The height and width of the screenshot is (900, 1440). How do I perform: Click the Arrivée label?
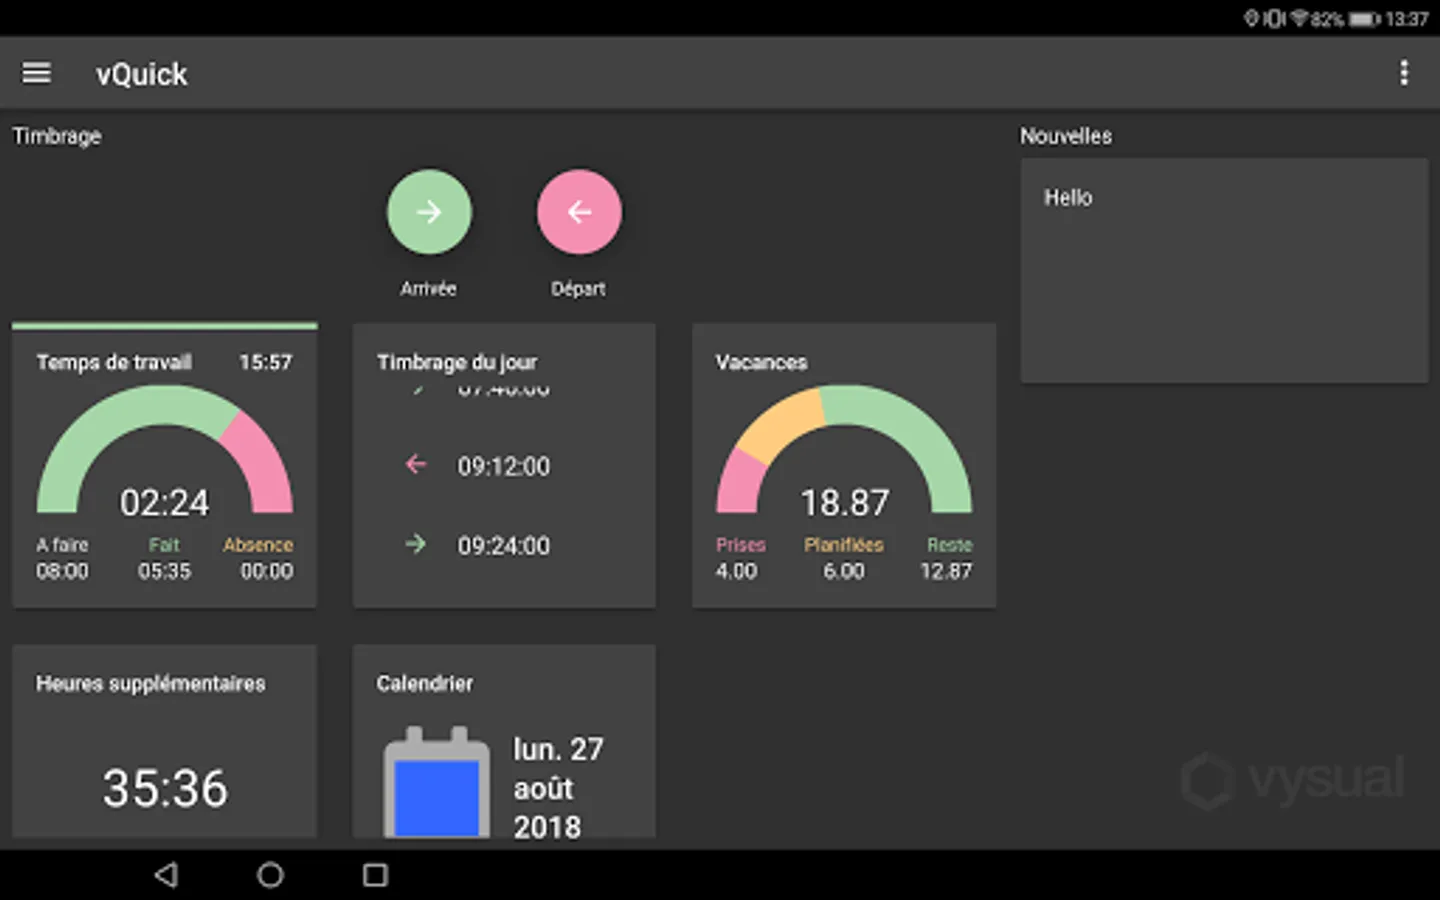click(428, 289)
